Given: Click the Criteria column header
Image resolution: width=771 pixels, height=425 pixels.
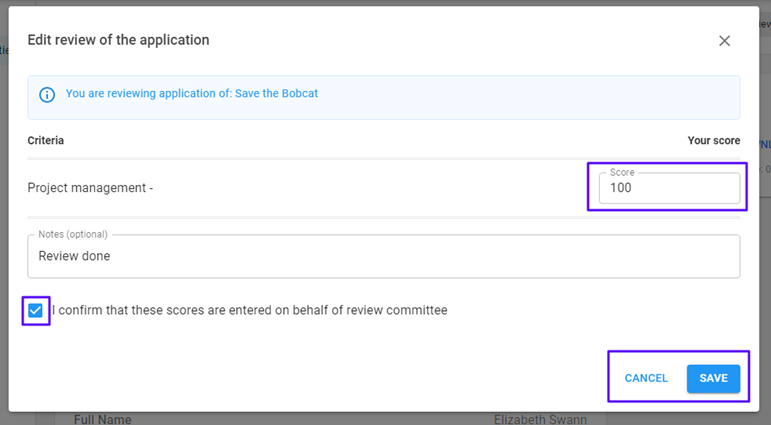Looking at the screenshot, I should pyautogui.click(x=46, y=141).
